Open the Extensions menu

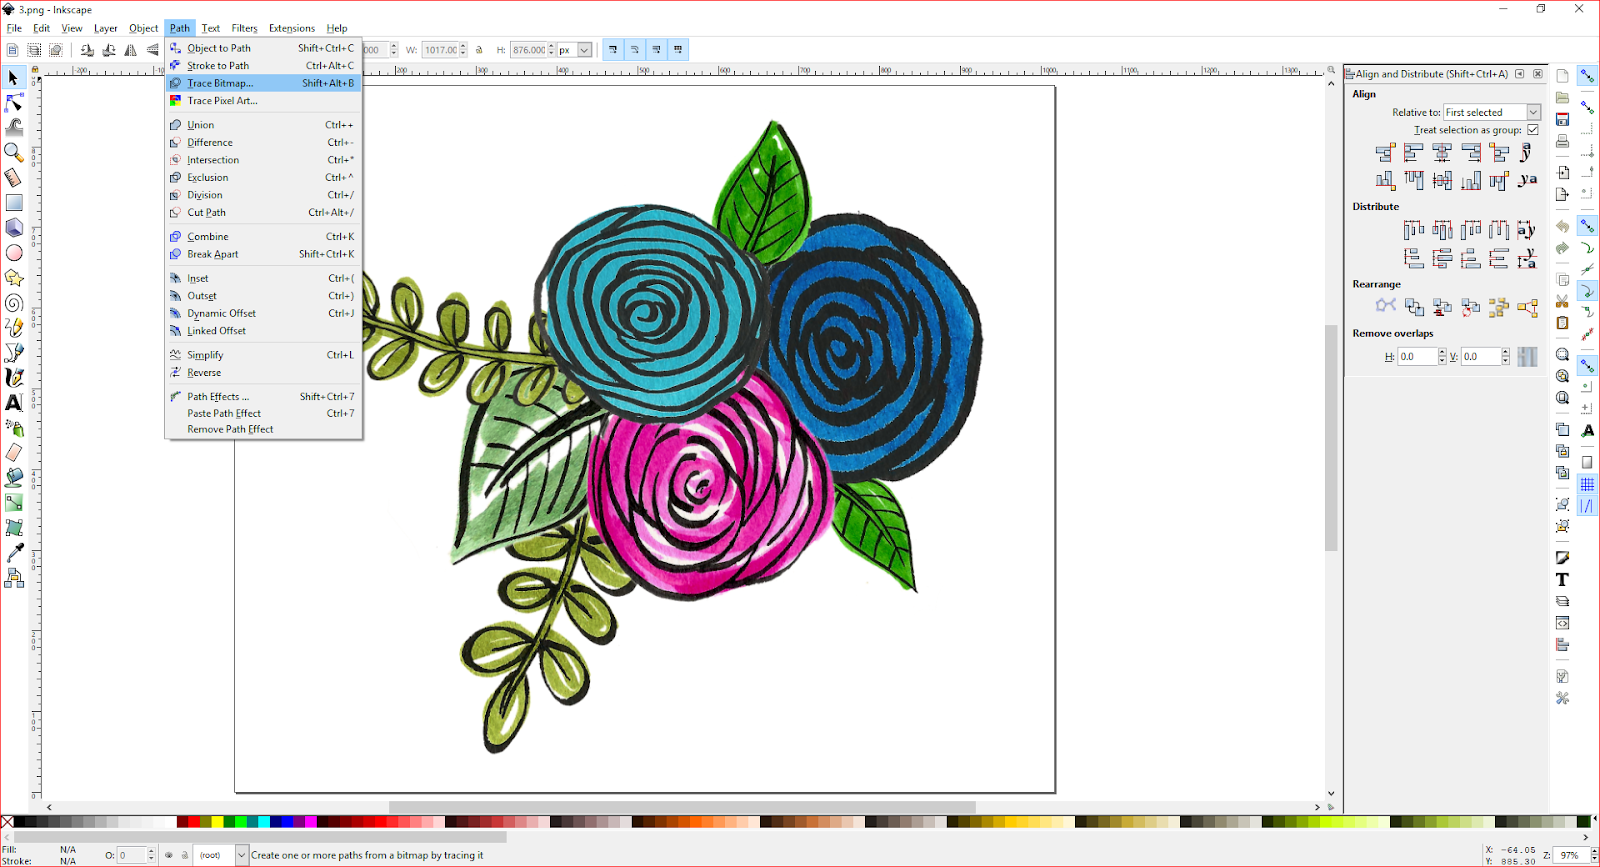(291, 28)
